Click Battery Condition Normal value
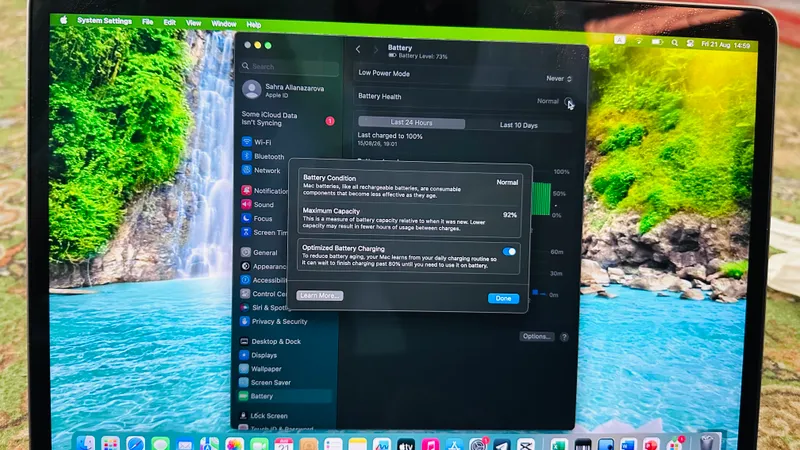Image resolution: width=800 pixels, height=450 pixels. tap(507, 182)
